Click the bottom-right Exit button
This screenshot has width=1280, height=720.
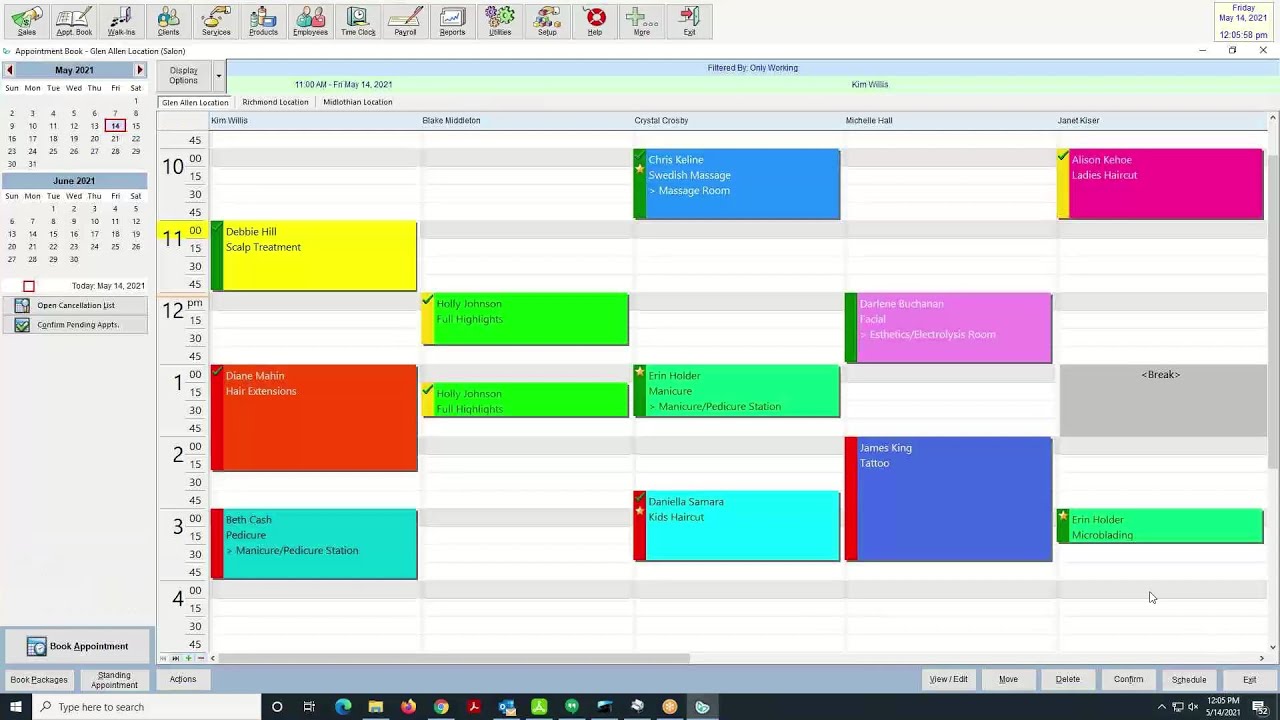pyautogui.click(x=1249, y=680)
